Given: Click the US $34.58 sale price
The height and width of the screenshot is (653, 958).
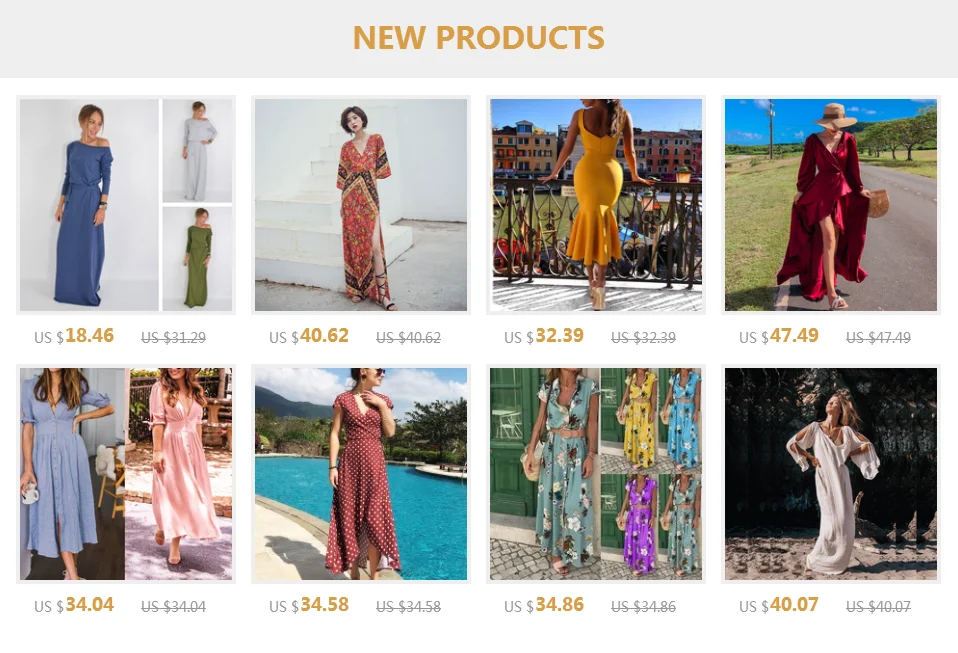Looking at the screenshot, I should 309,605.
